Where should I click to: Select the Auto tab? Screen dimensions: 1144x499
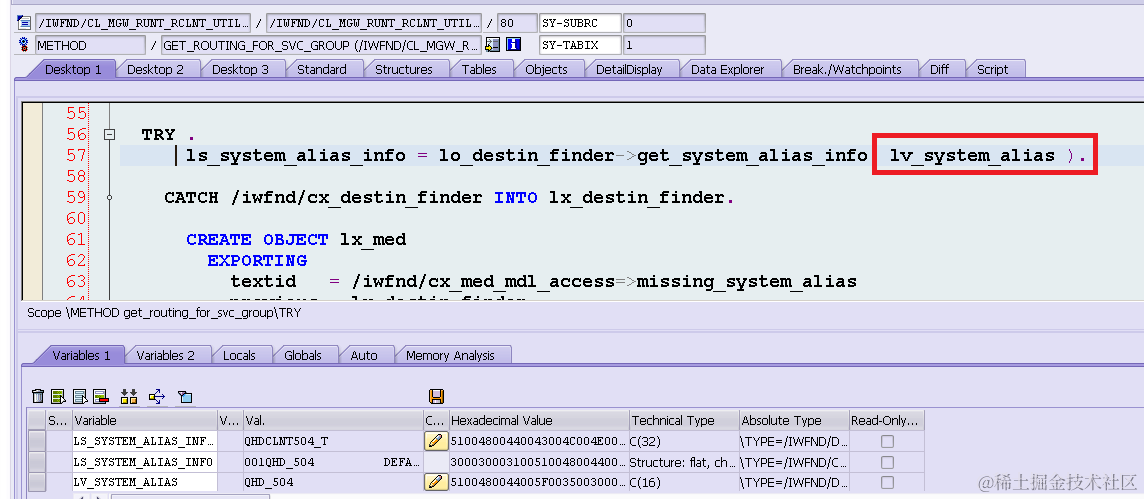[364, 355]
